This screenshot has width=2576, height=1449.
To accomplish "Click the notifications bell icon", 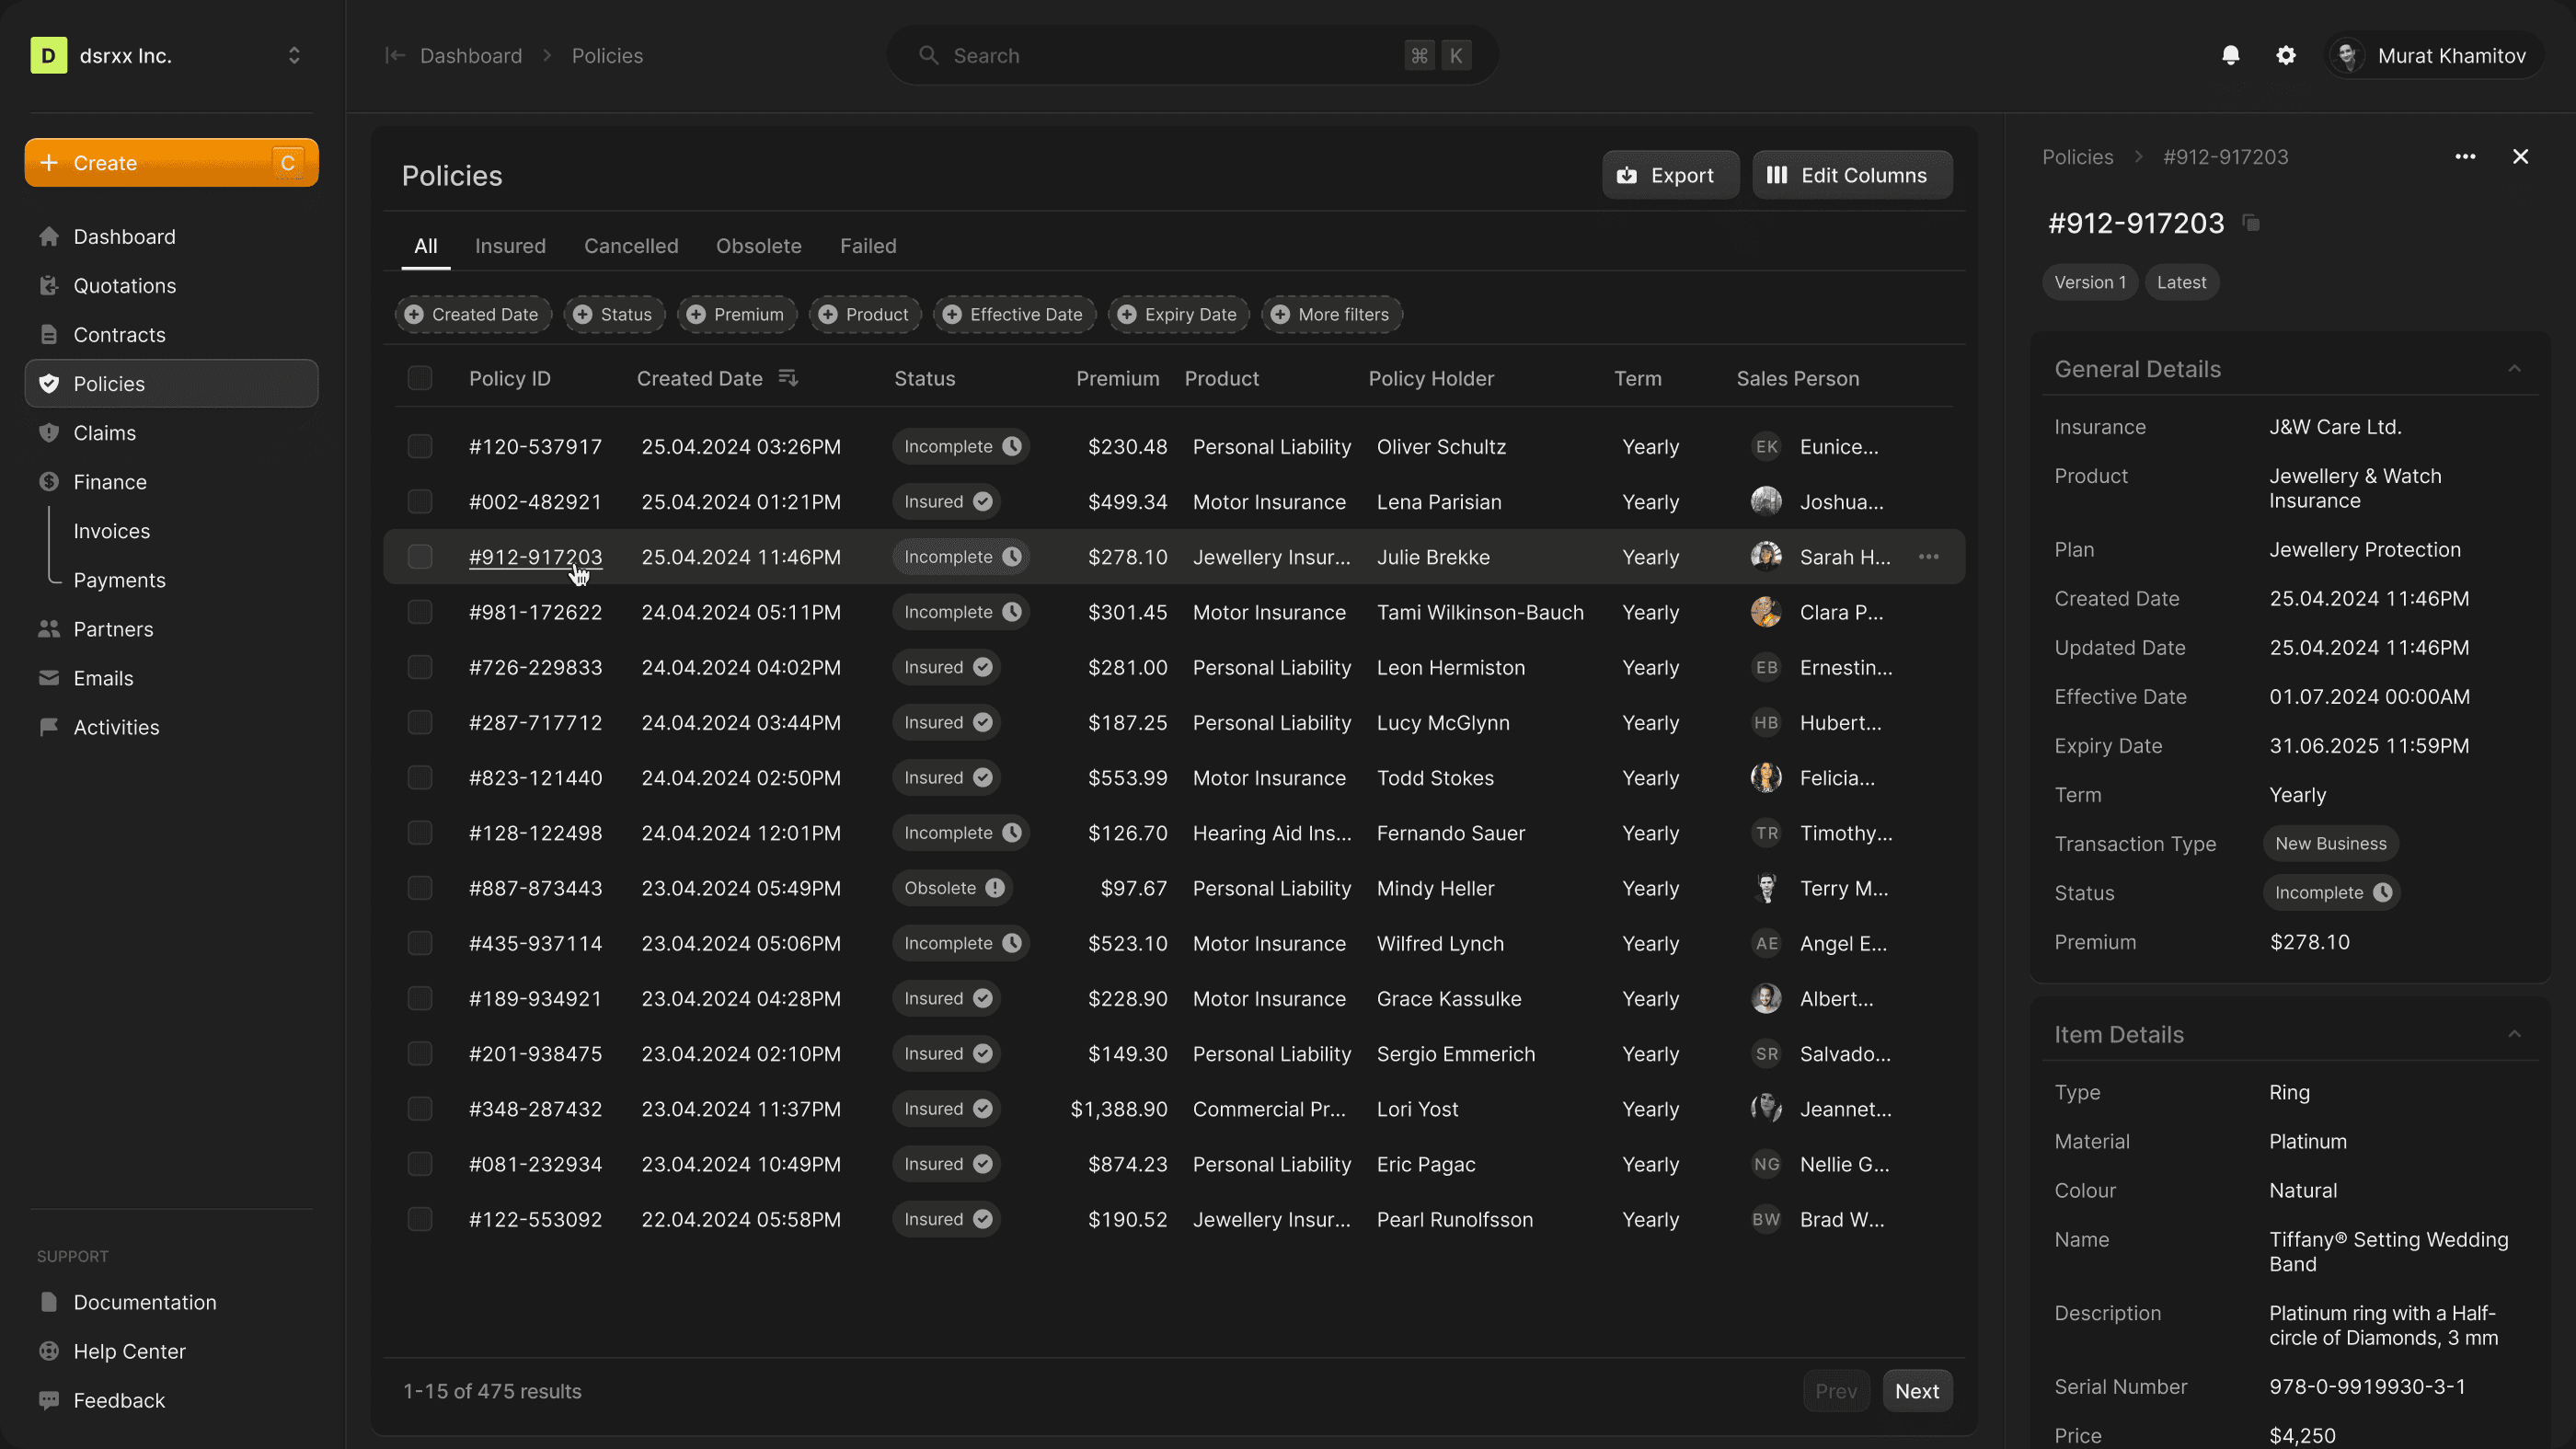I will click(x=2230, y=56).
